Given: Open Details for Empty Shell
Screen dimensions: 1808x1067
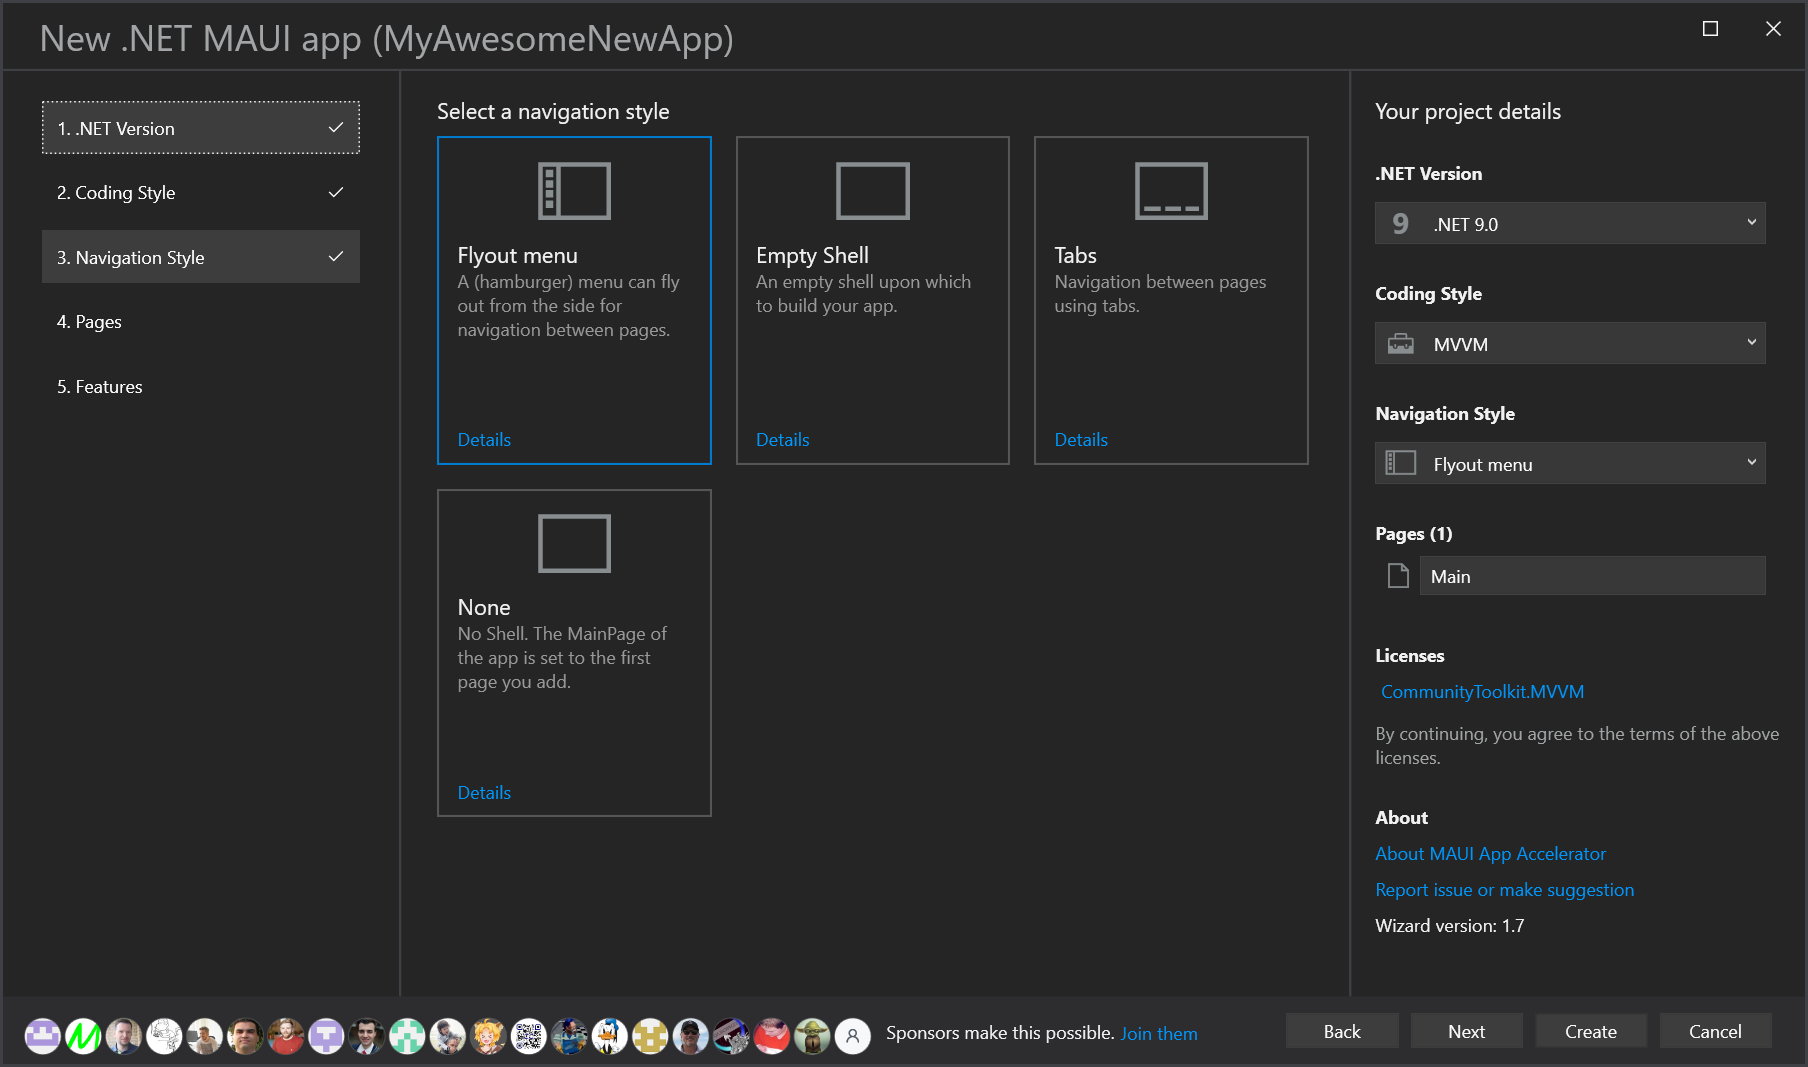Looking at the screenshot, I should 782,440.
